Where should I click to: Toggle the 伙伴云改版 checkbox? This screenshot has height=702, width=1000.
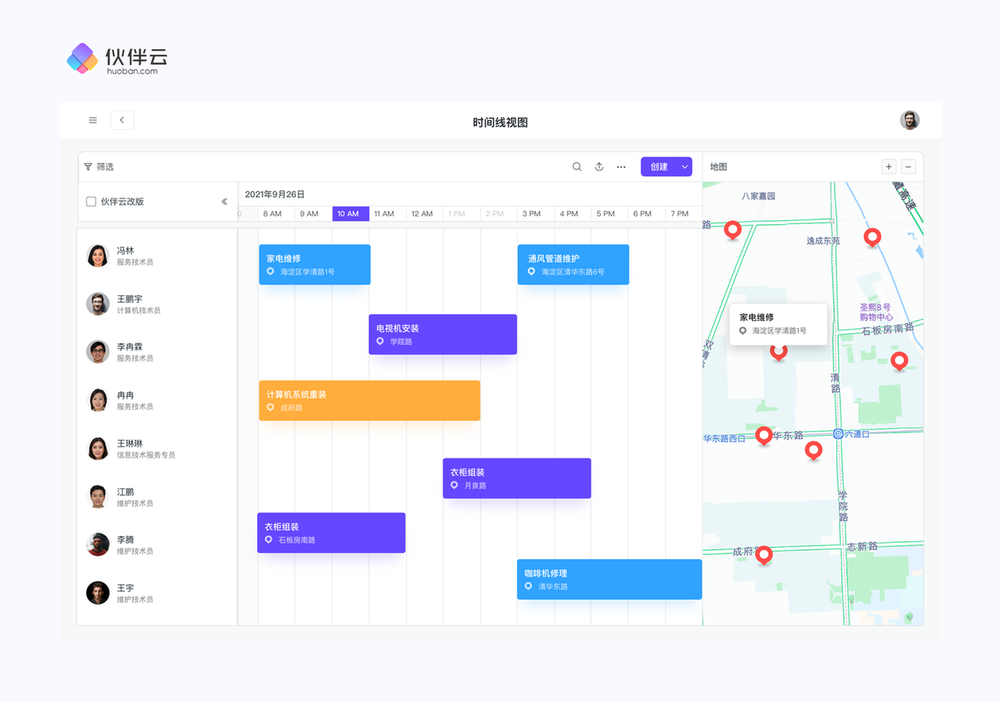tap(91, 202)
